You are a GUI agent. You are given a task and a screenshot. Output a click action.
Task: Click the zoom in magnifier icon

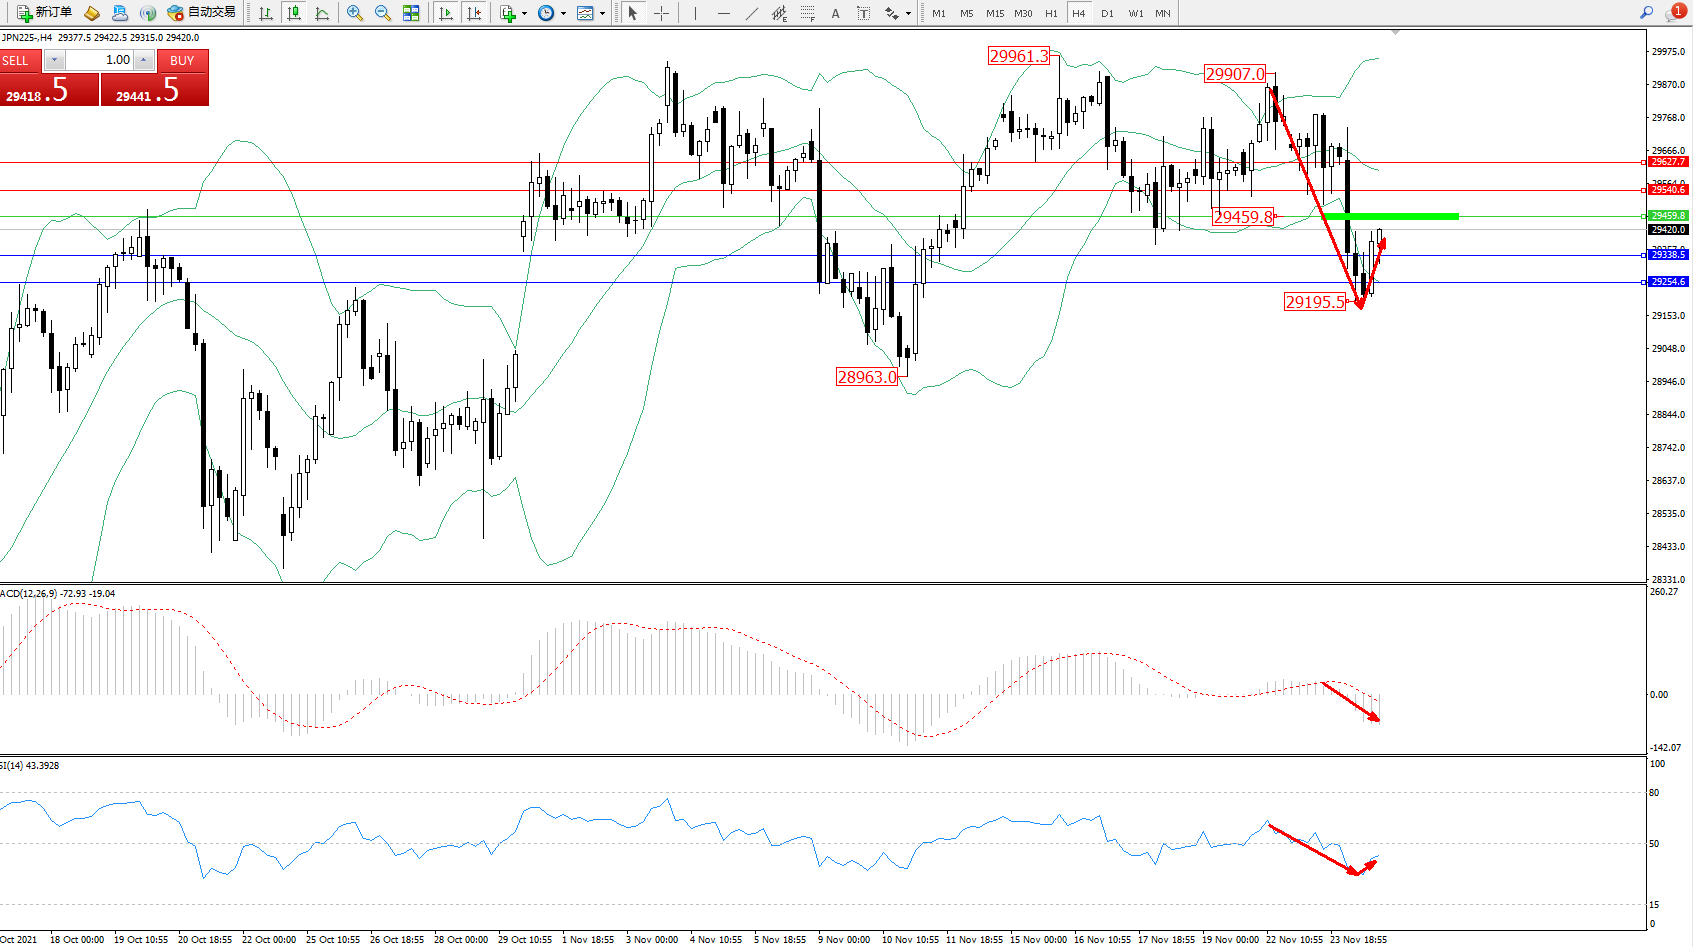354,13
